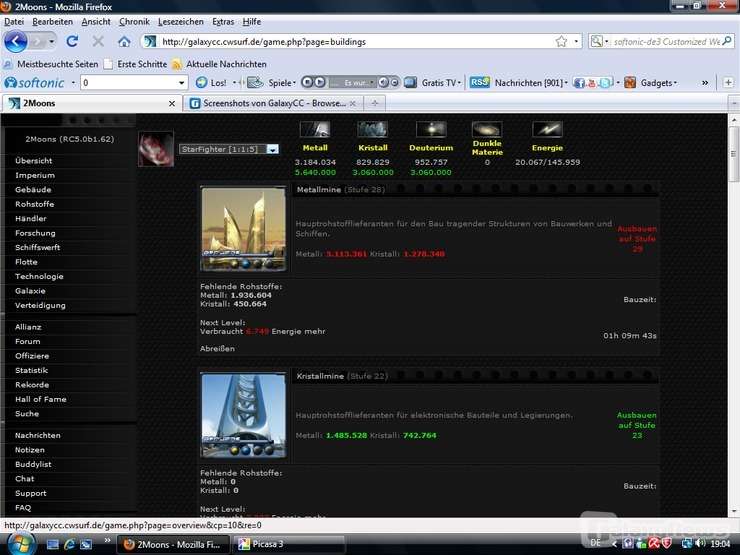Bookmark this page with the star icon
The height and width of the screenshot is (555, 740).
click(x=561, y=42)
